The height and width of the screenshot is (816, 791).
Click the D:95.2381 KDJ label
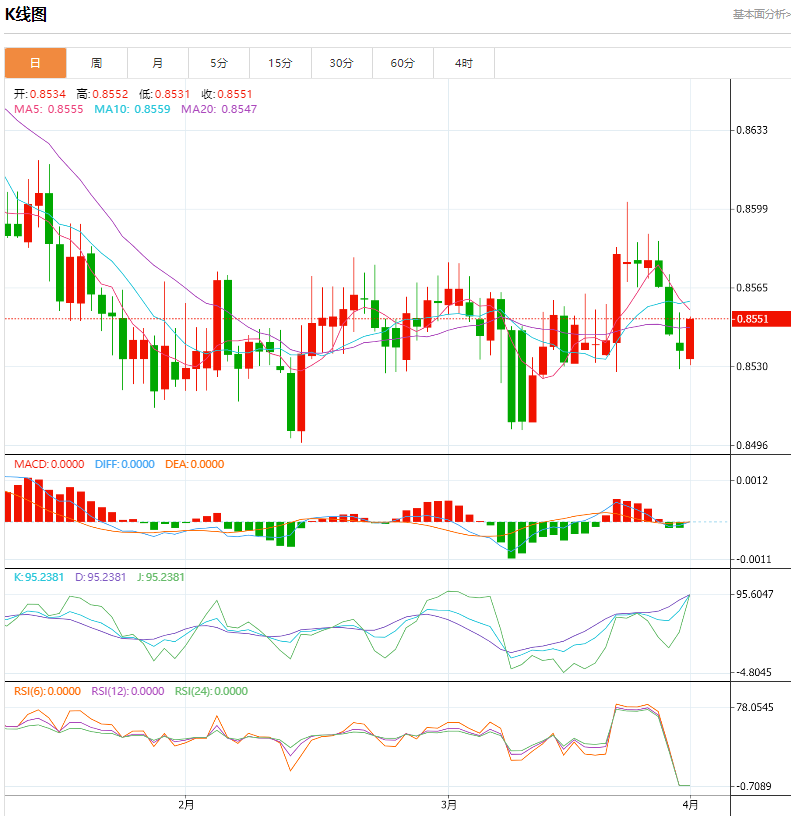click(100, 577)
